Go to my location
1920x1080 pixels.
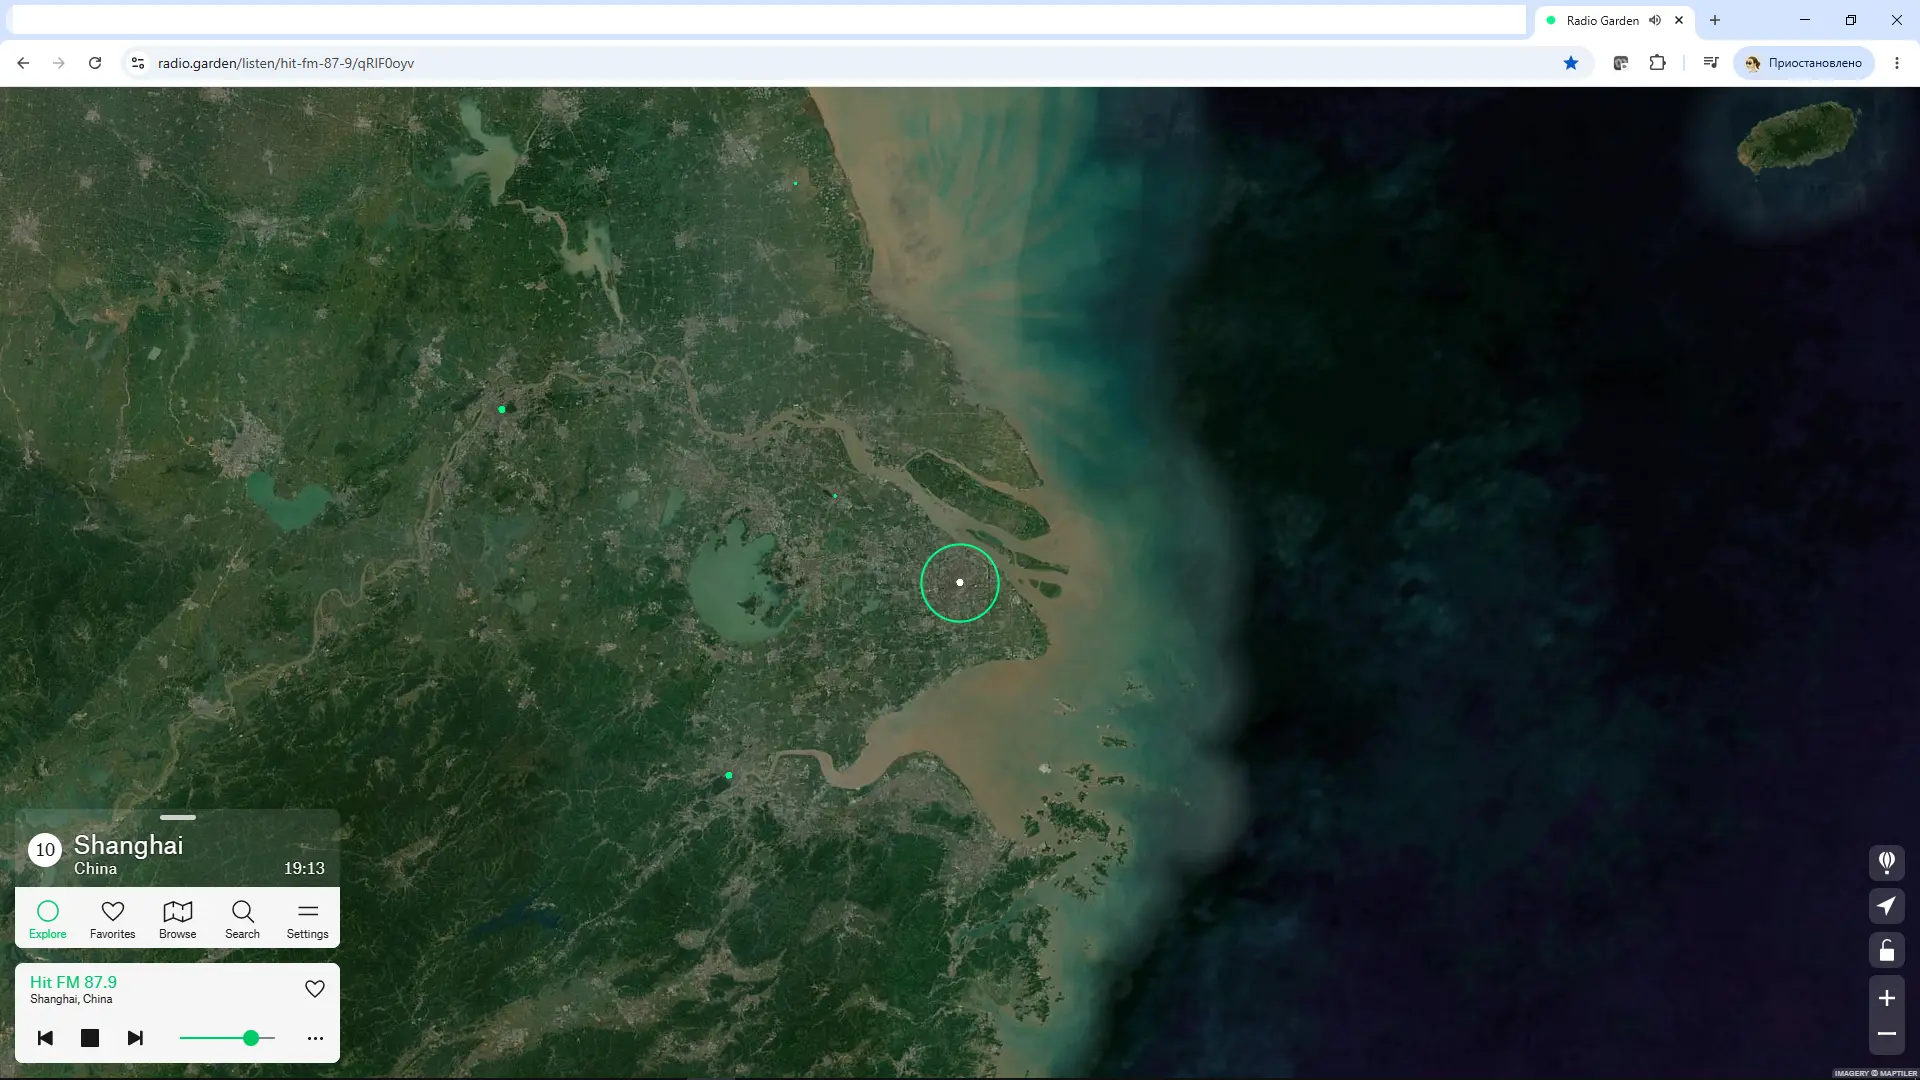click(x=1886, y=906)
